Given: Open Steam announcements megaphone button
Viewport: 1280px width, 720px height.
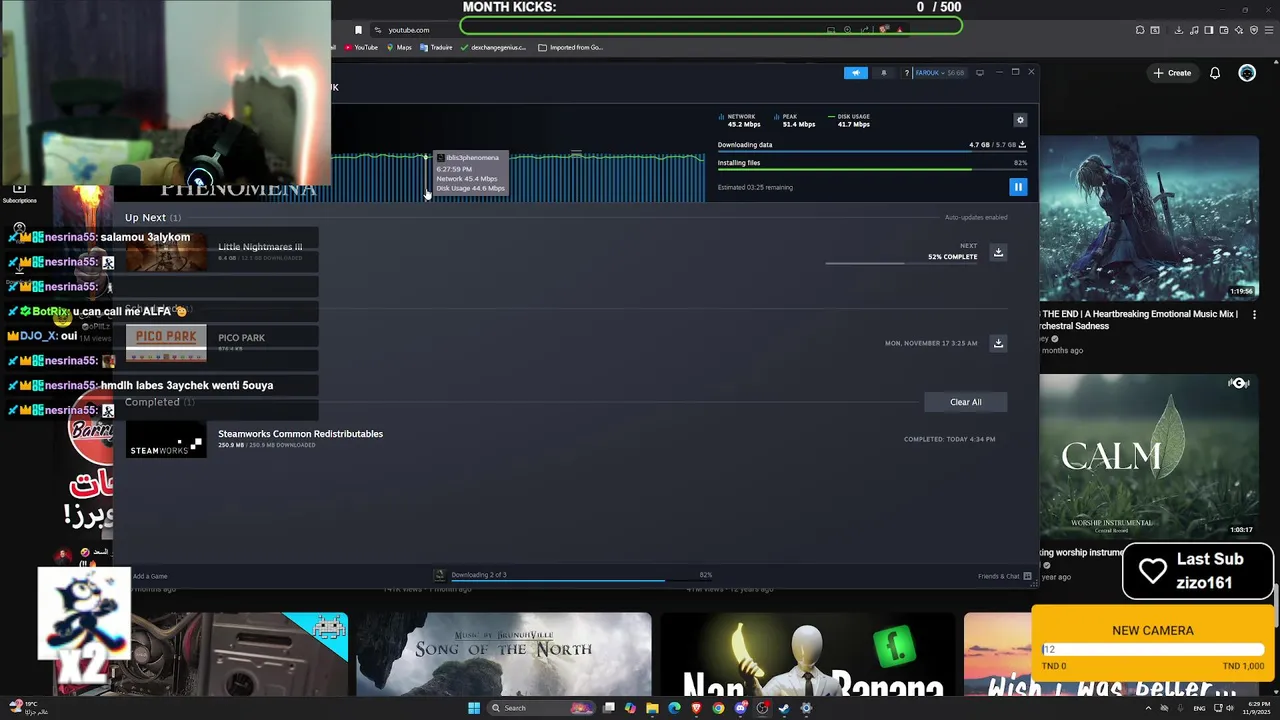Looking at the screenshot, I should point(856,72).
